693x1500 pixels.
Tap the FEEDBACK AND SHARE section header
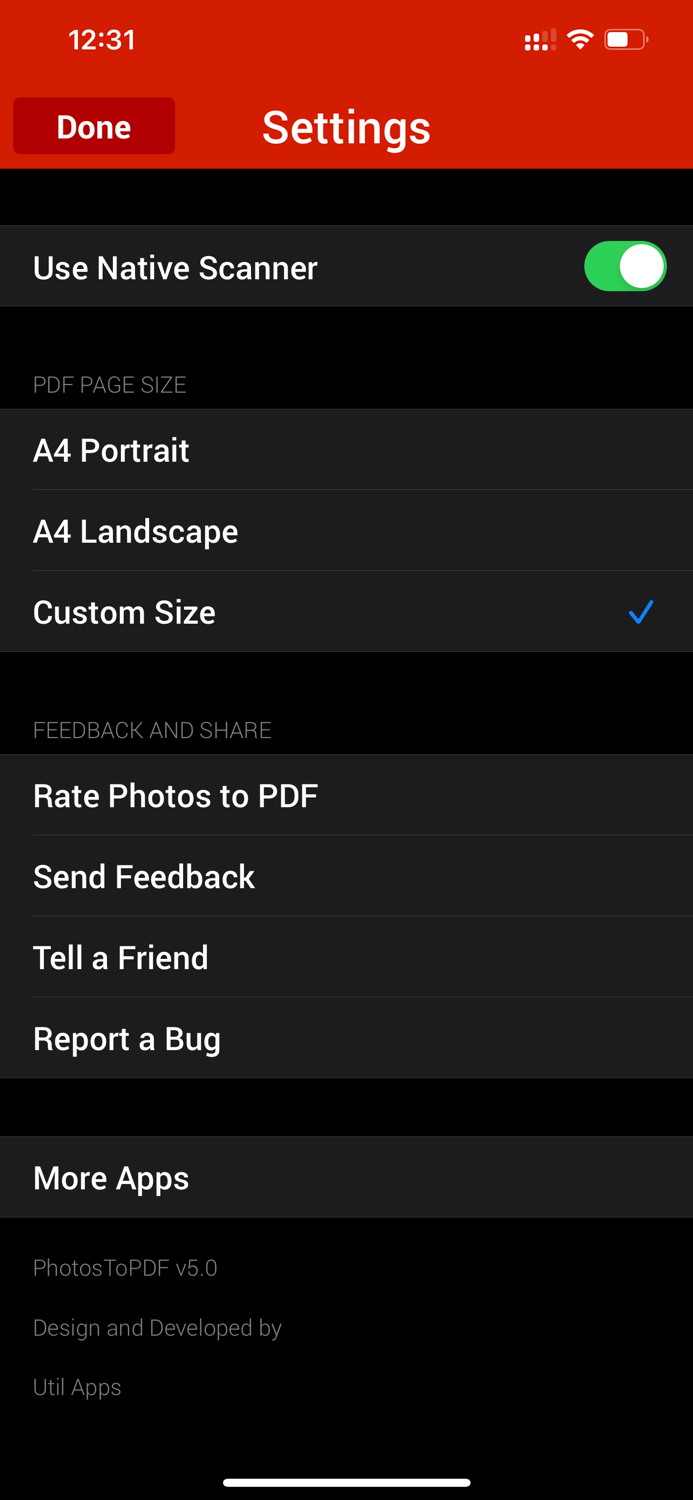coord(152,730)
